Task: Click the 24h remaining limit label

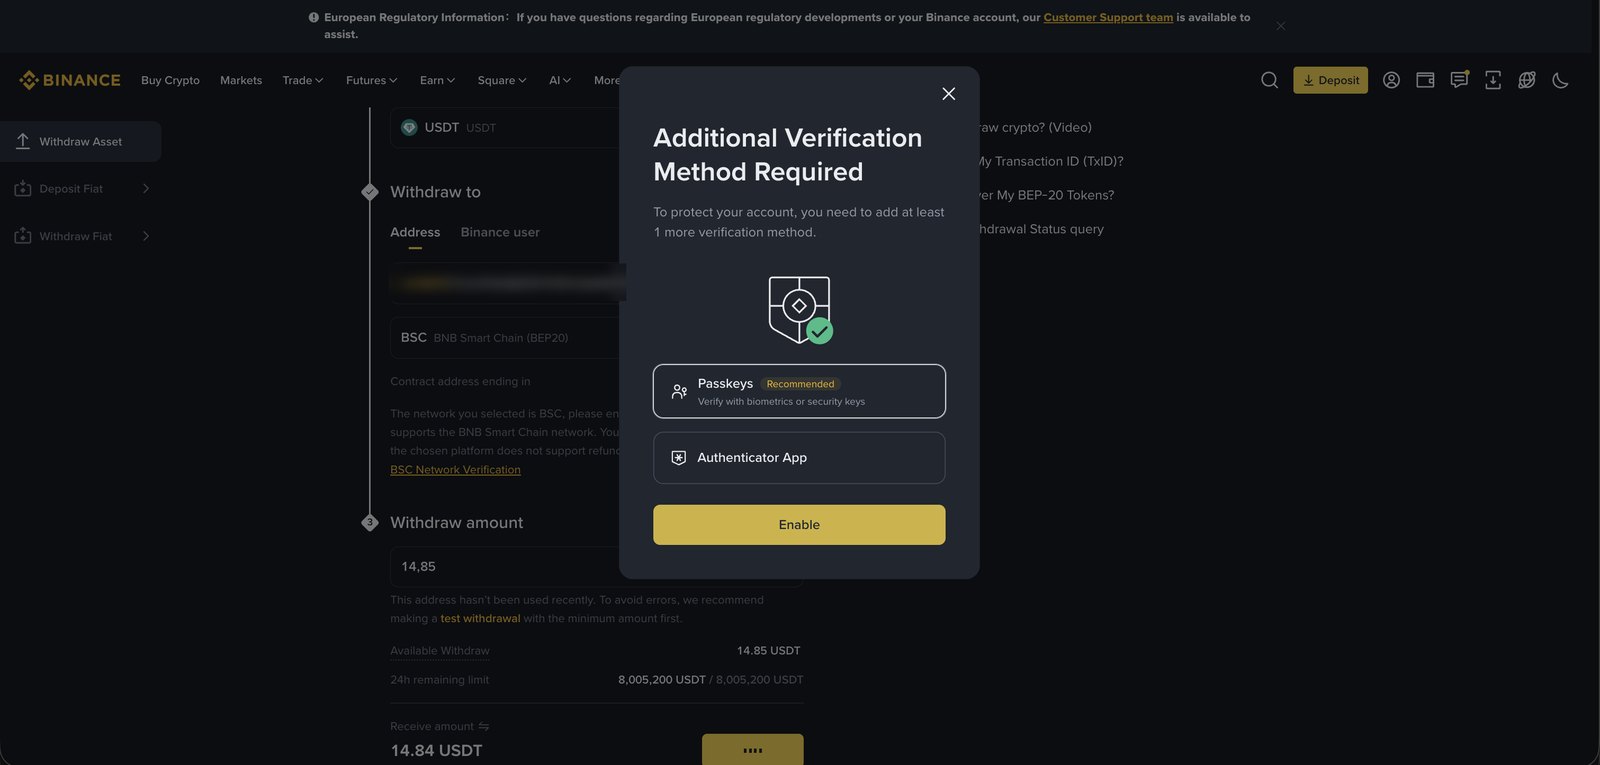Action: 440,680
